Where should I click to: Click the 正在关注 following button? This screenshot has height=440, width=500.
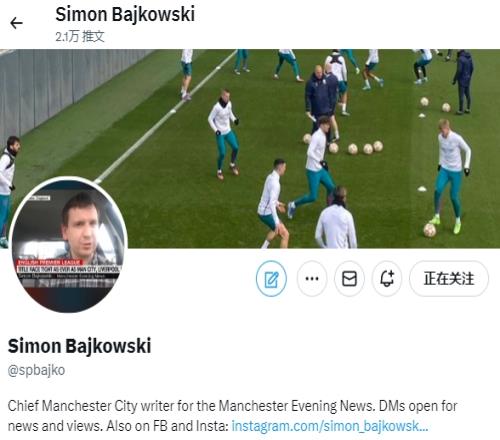pyautogui.click(x=449, y=279)
